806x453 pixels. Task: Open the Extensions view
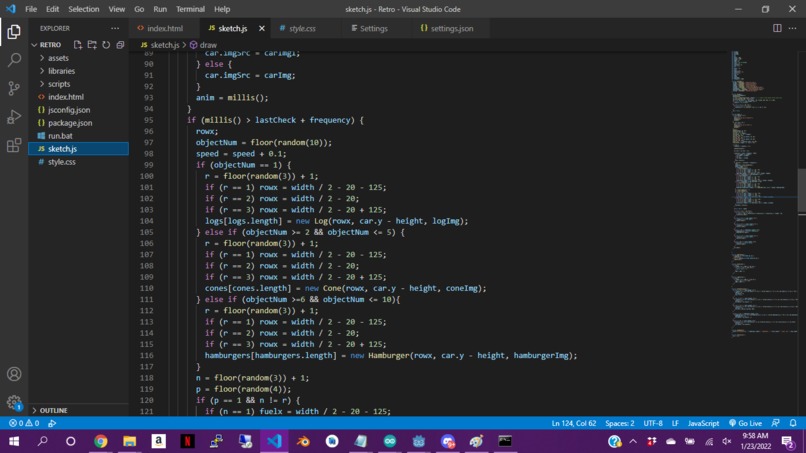click(14, 145)
